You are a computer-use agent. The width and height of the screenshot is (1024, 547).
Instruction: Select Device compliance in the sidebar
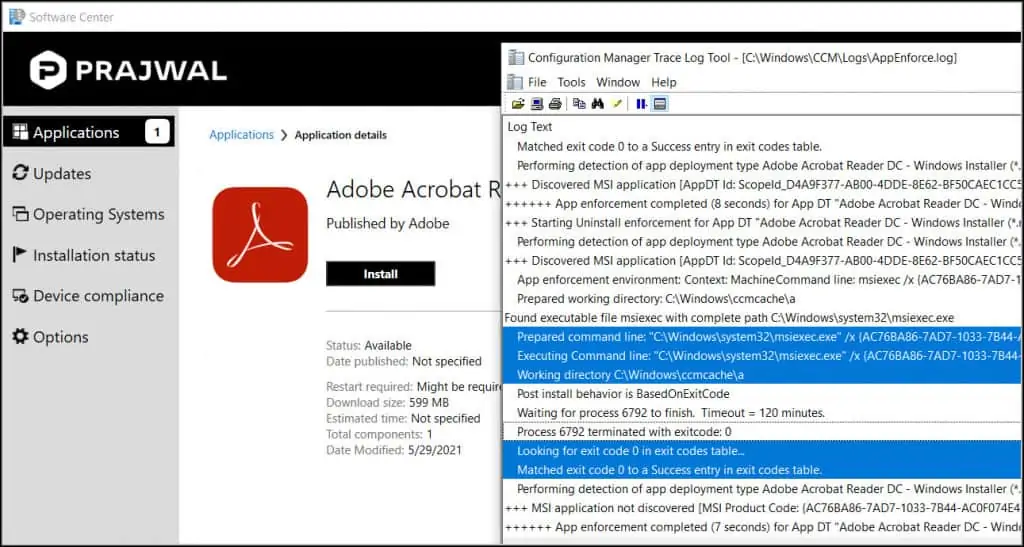pos(89,296)
